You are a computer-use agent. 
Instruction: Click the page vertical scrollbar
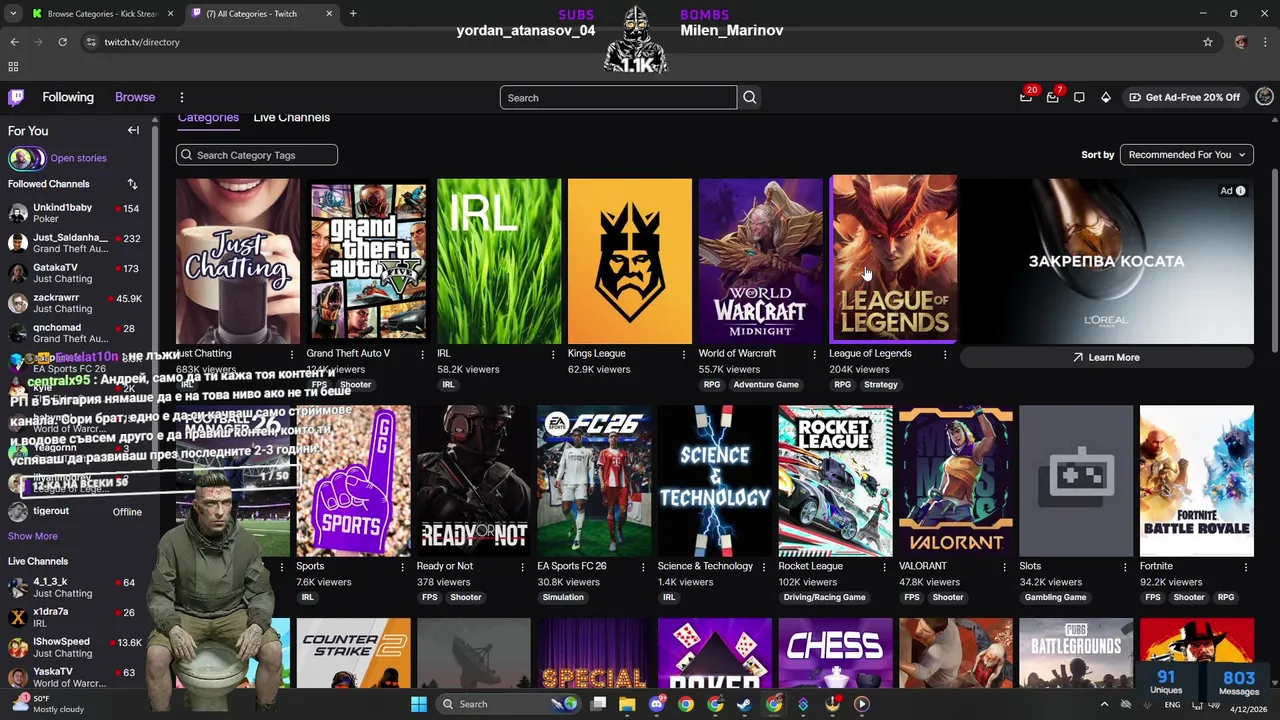1274,260
